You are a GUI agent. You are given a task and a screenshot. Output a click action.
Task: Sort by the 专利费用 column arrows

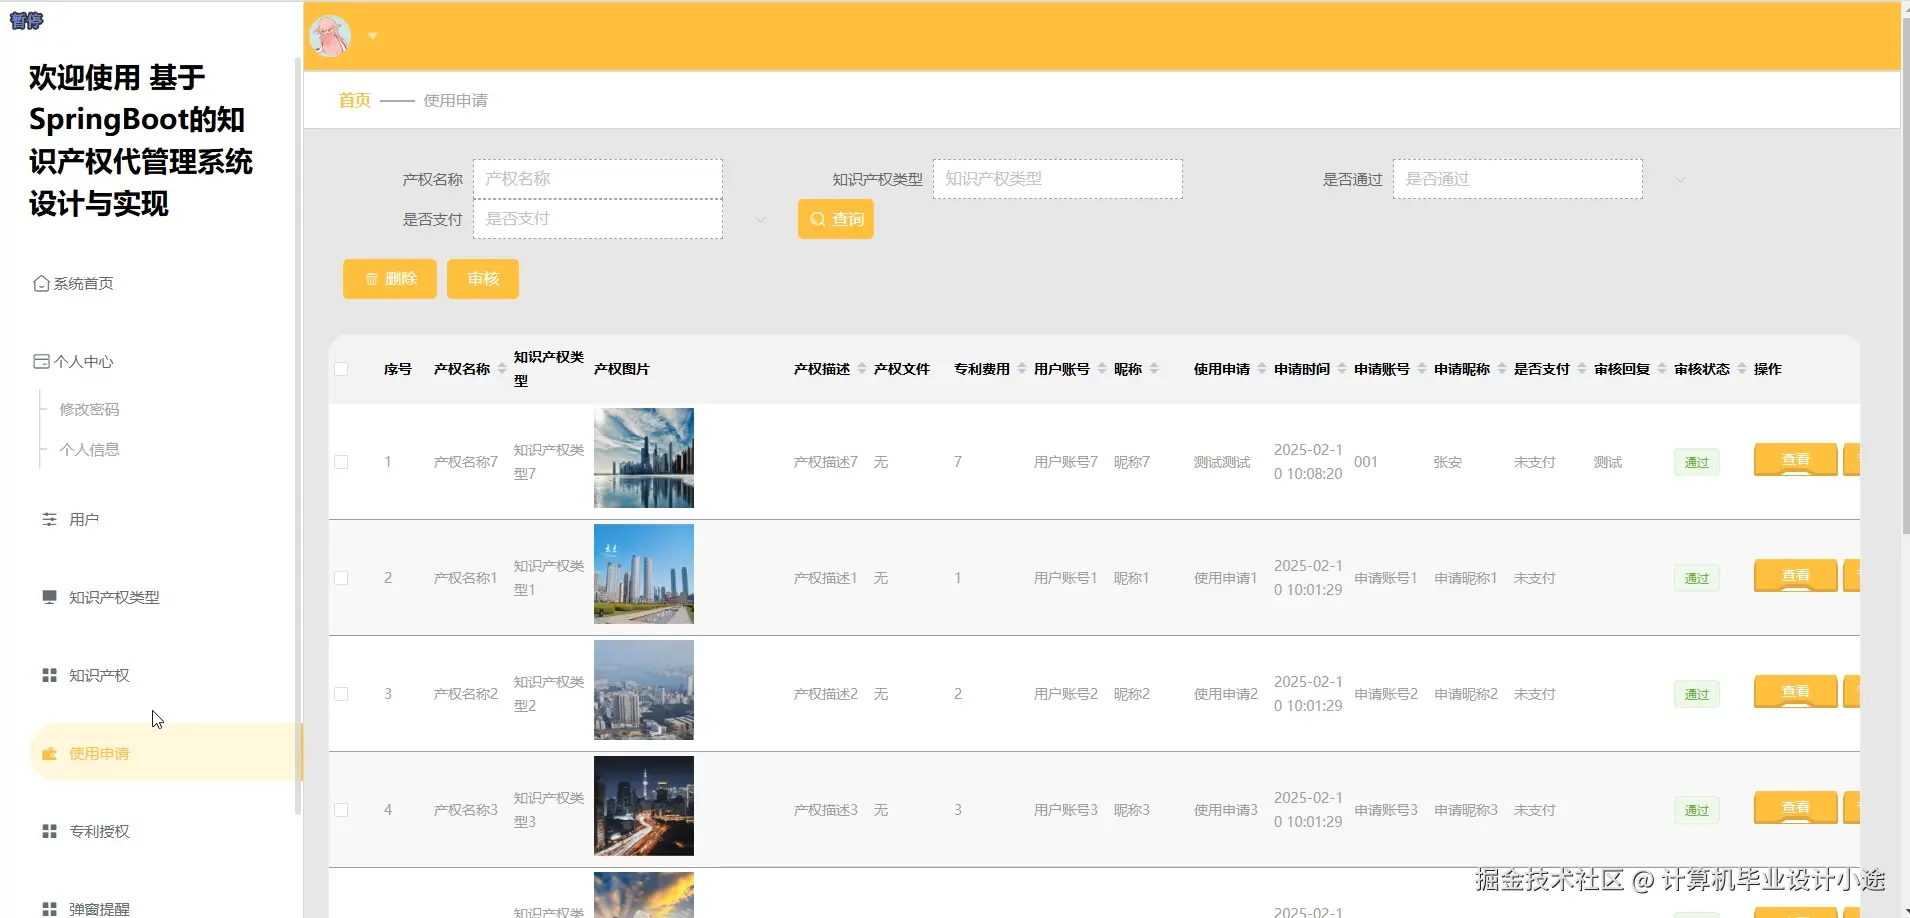click(1022, 369)
